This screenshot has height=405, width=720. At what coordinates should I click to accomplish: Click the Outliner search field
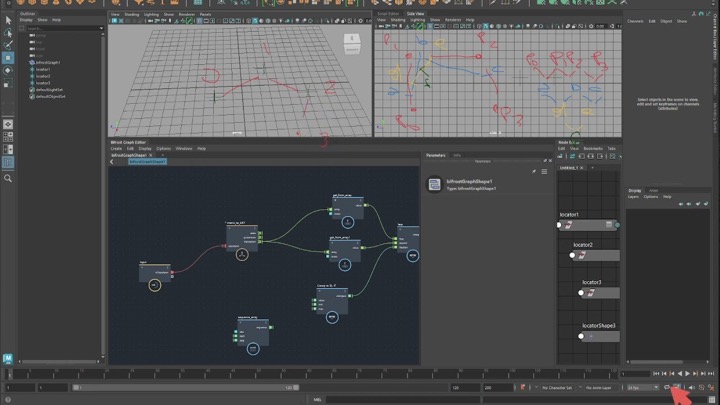click(64, 28)
